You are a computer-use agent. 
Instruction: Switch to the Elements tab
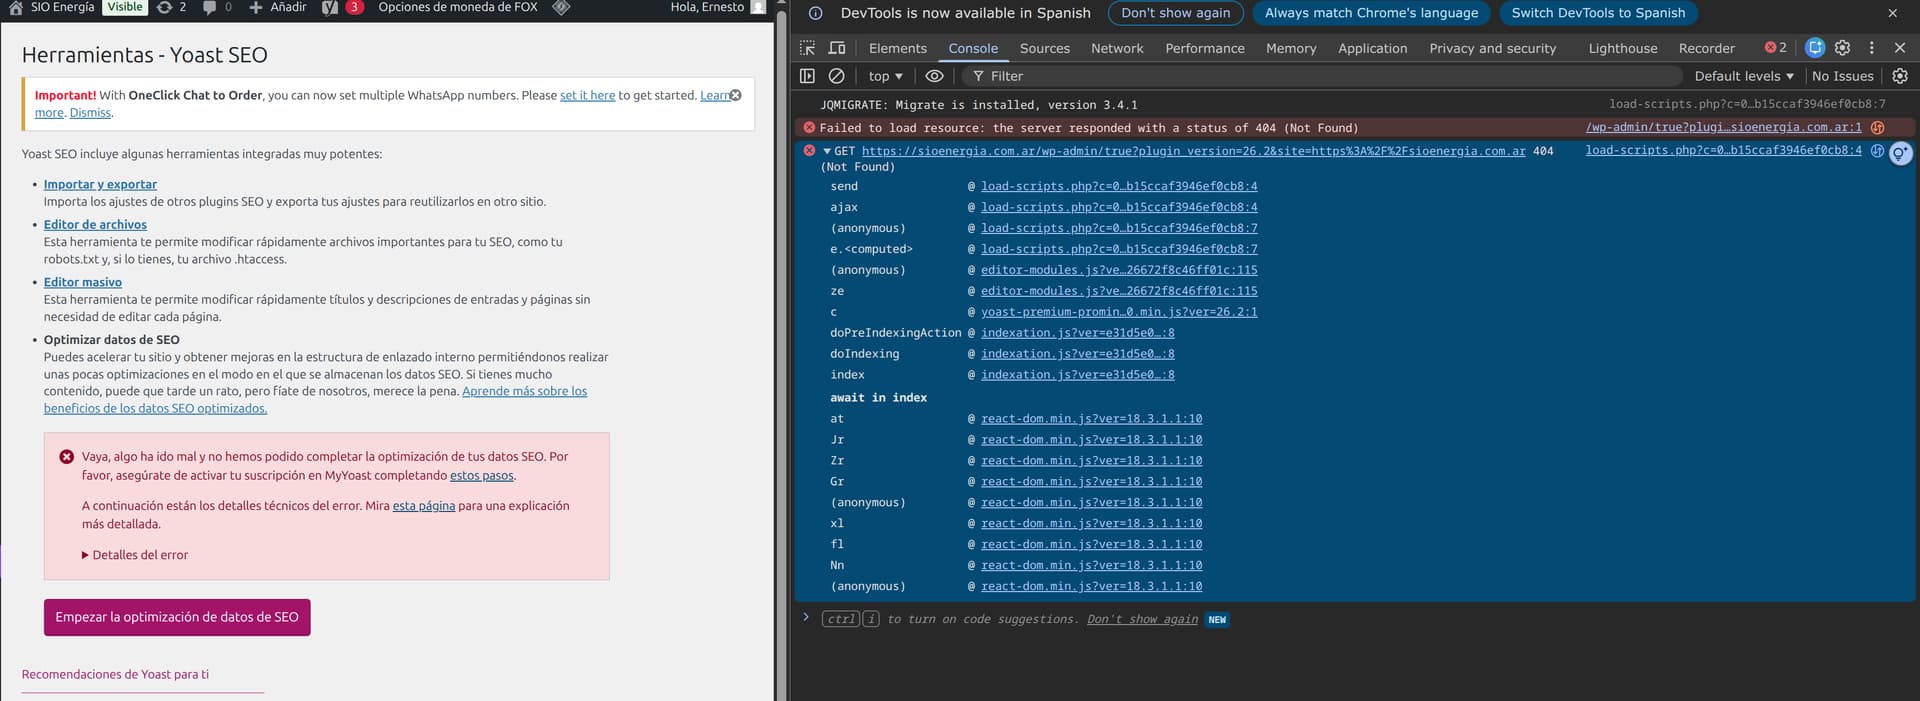coord(897,48)
